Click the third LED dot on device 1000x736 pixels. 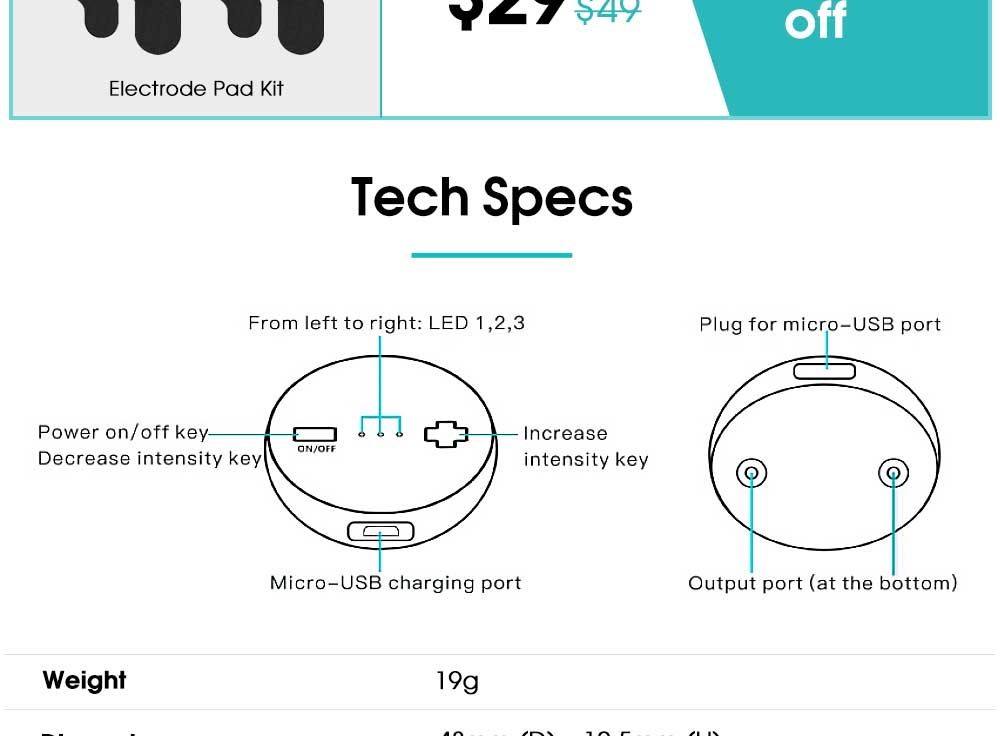click(x=400, y=434)
